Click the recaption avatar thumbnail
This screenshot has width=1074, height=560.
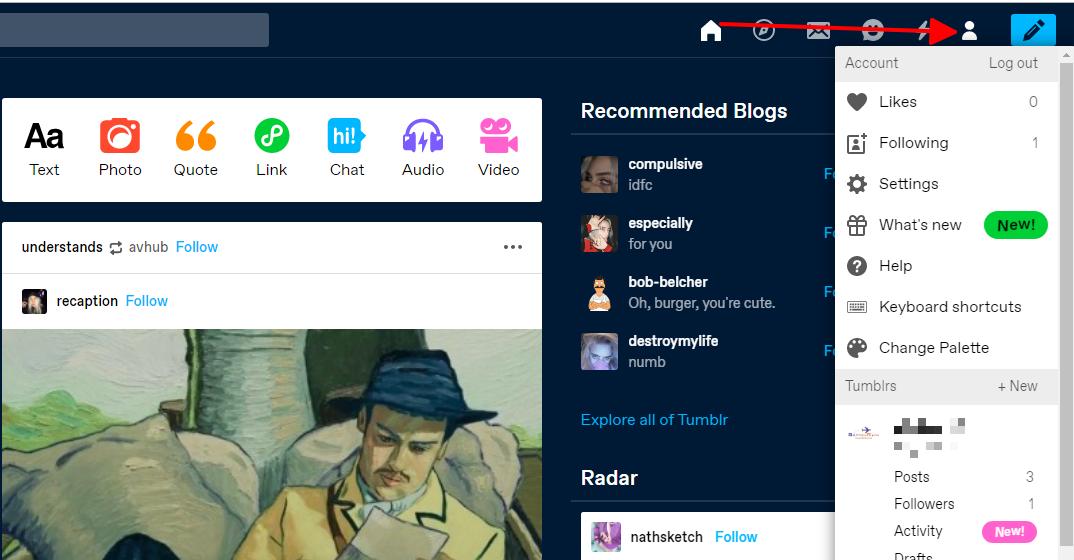[x=34, y=301]
